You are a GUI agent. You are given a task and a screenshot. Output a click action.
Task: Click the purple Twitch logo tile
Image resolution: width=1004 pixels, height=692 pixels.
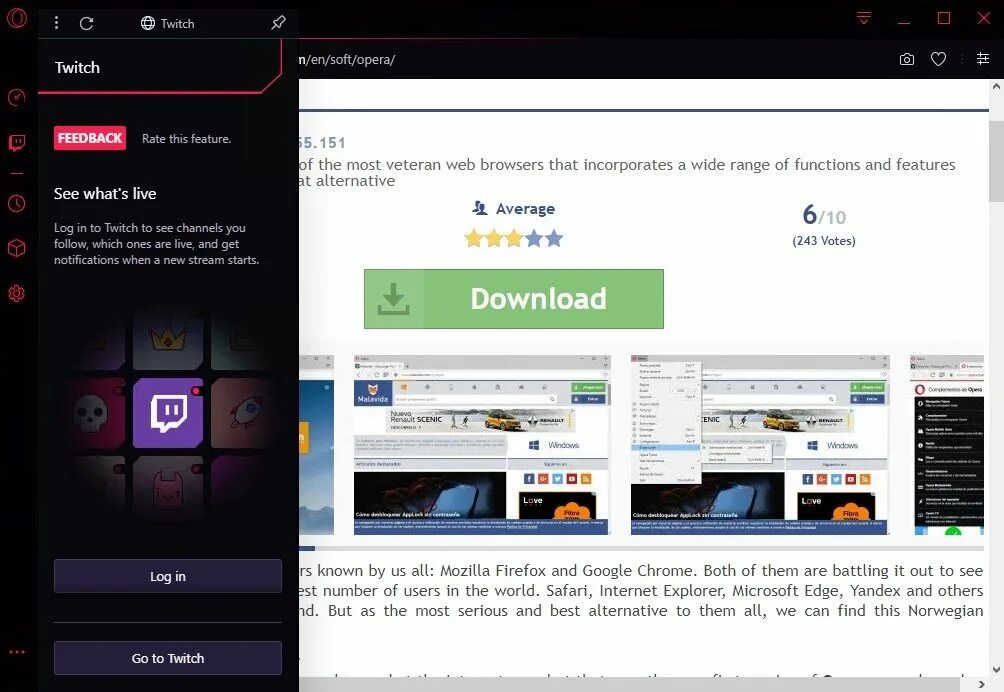tap(168, 413)
